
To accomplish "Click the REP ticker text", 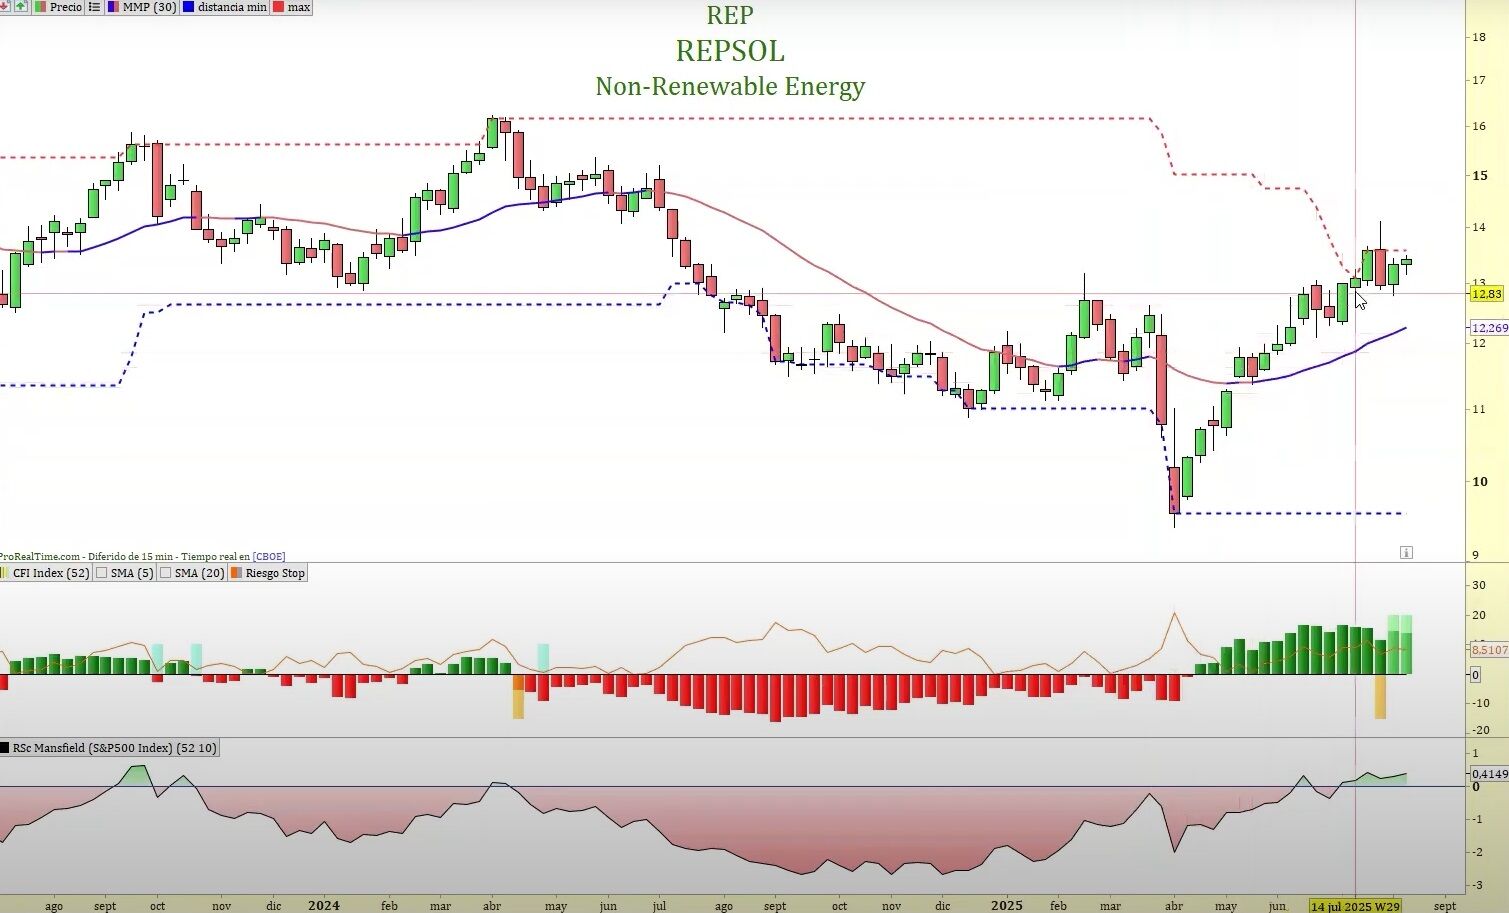I will pos(730,15).
